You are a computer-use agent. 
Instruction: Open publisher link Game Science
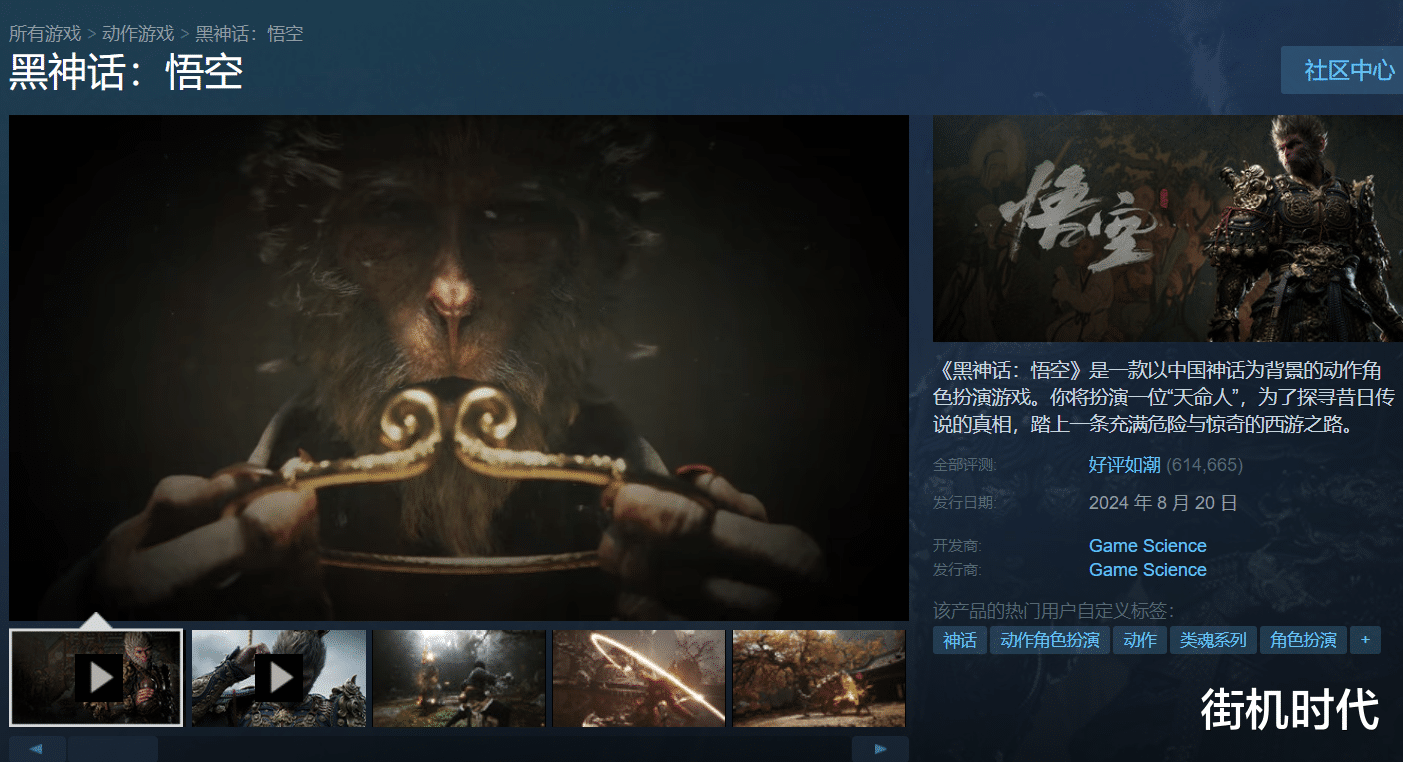pos(1148,570)
